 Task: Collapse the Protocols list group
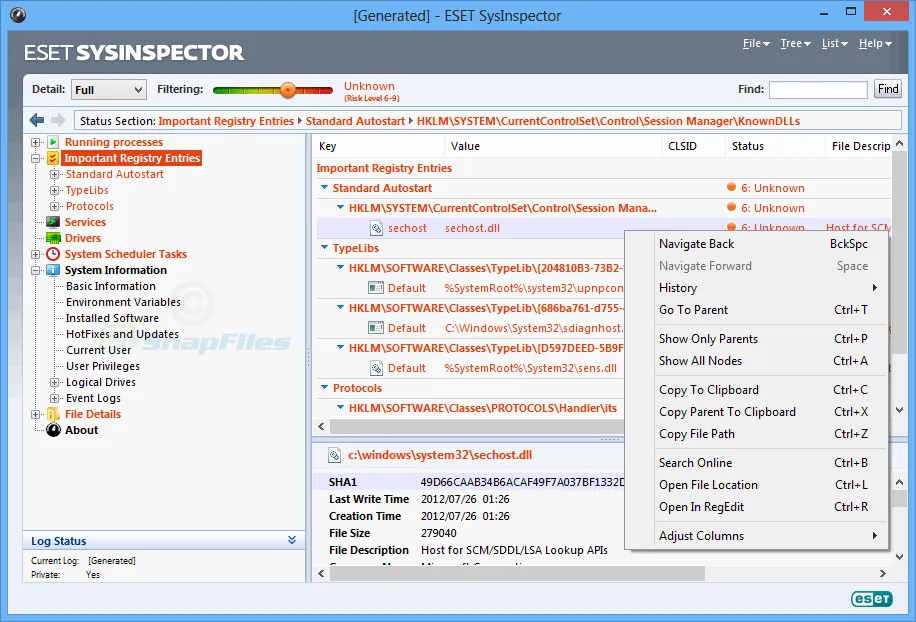(x=324, y=387)
